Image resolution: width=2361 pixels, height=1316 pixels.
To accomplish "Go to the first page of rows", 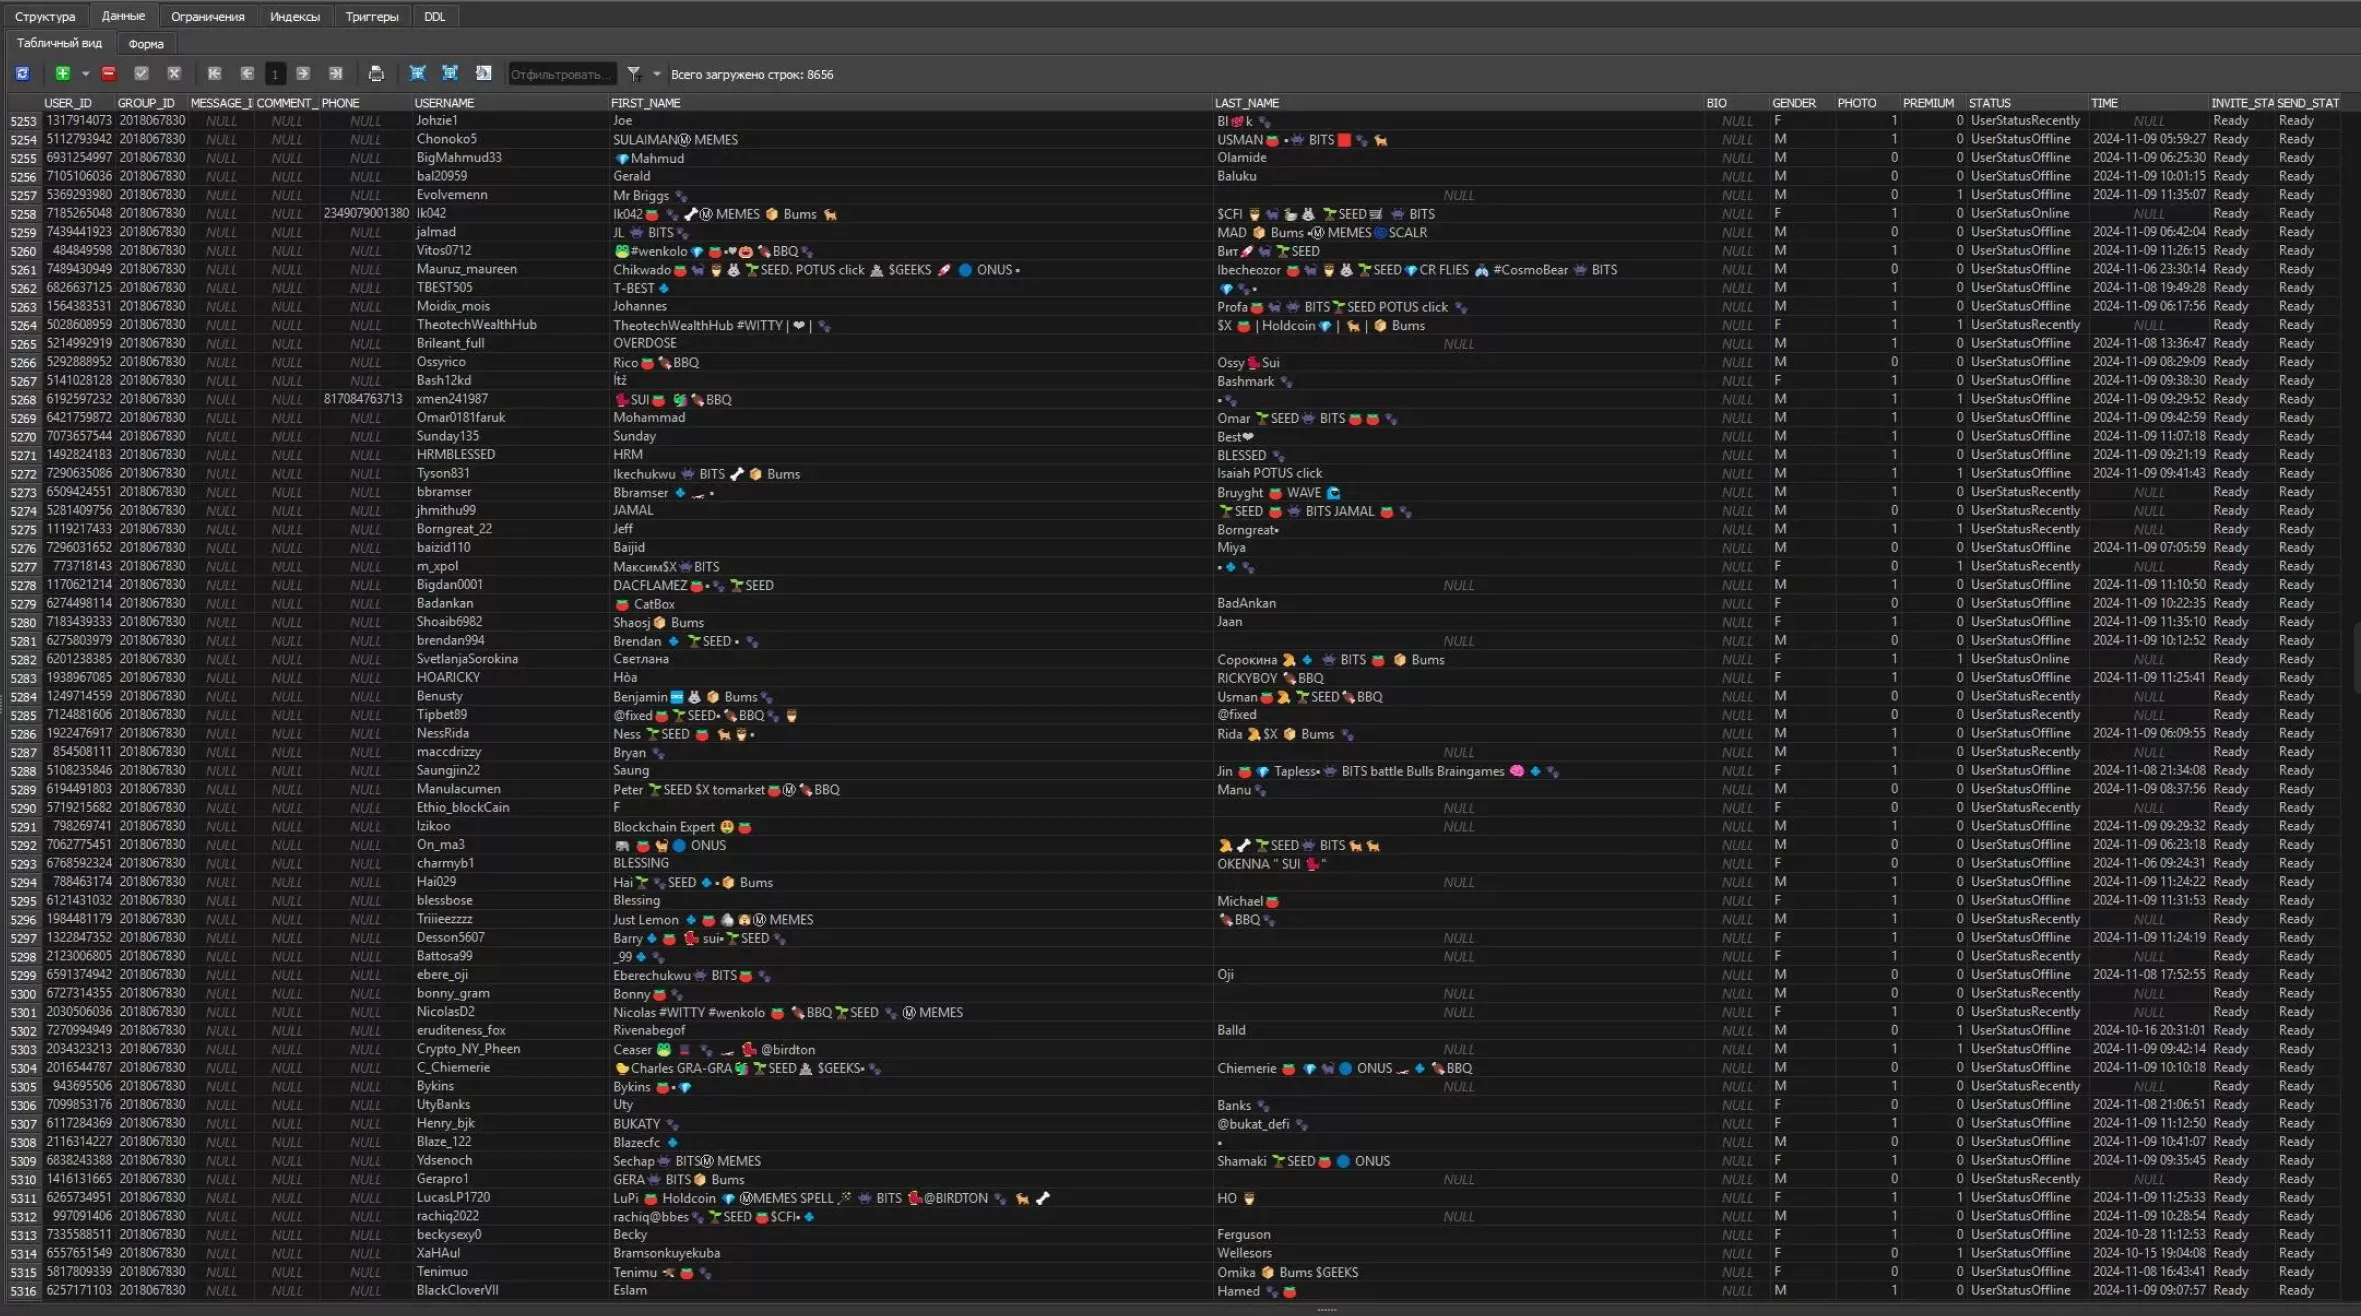I will [214, 73].
